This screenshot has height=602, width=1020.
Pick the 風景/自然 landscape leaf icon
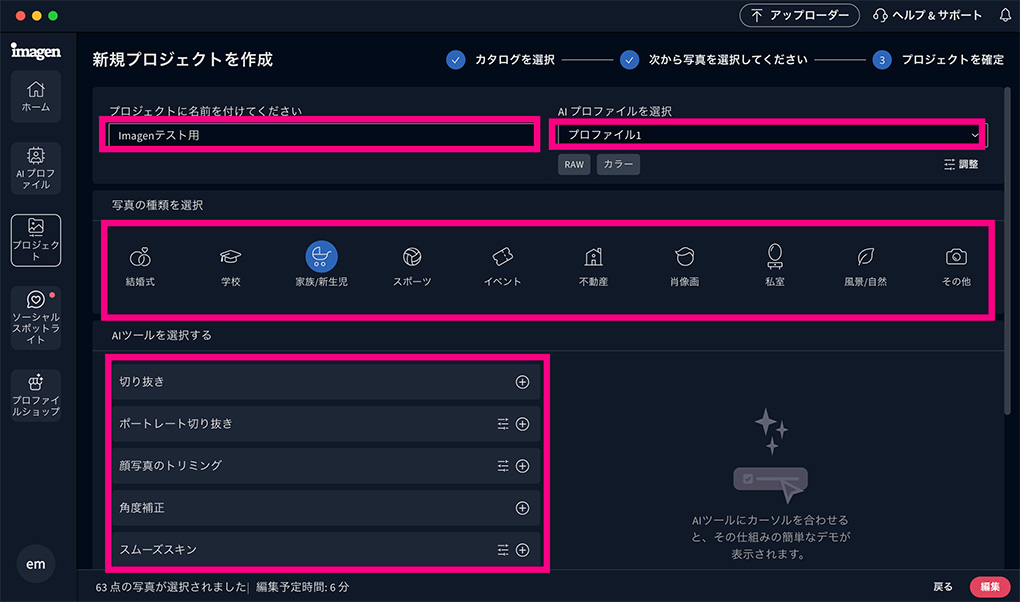865,258
